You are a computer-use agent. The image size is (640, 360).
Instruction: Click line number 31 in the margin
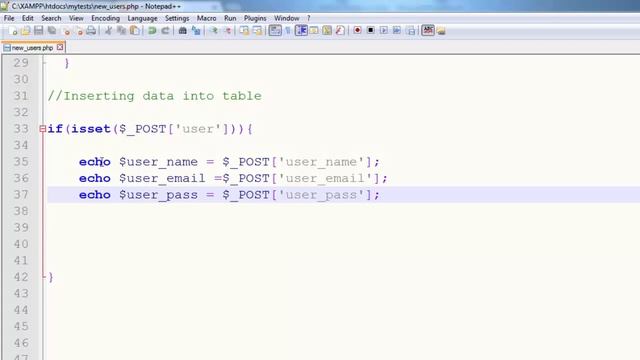point(21,96)
